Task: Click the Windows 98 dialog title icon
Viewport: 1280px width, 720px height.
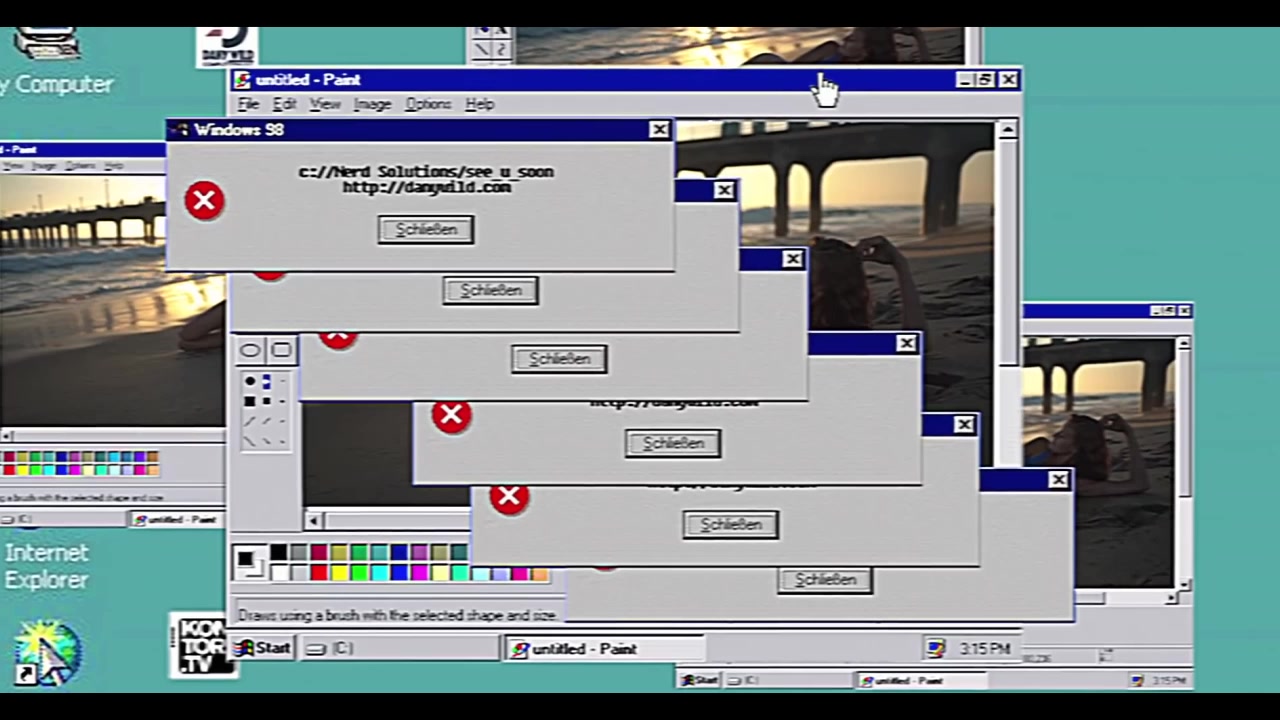Action: 181,130
